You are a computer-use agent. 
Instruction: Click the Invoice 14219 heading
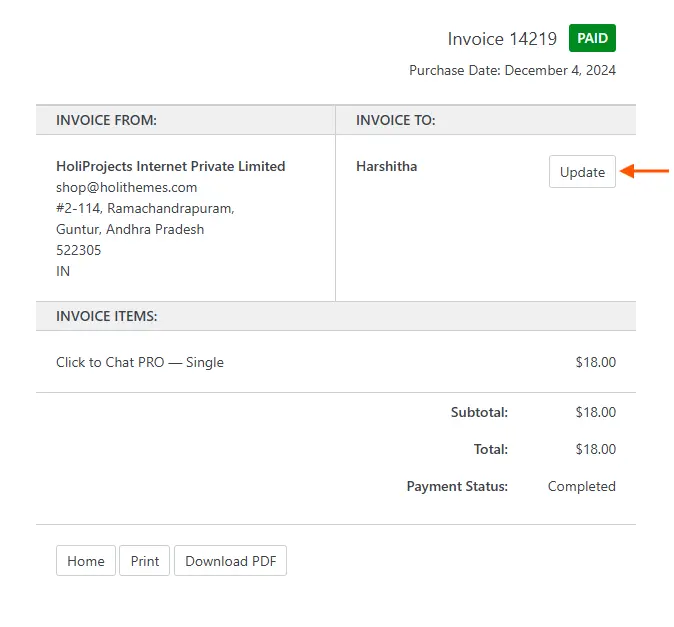(502, 40)
